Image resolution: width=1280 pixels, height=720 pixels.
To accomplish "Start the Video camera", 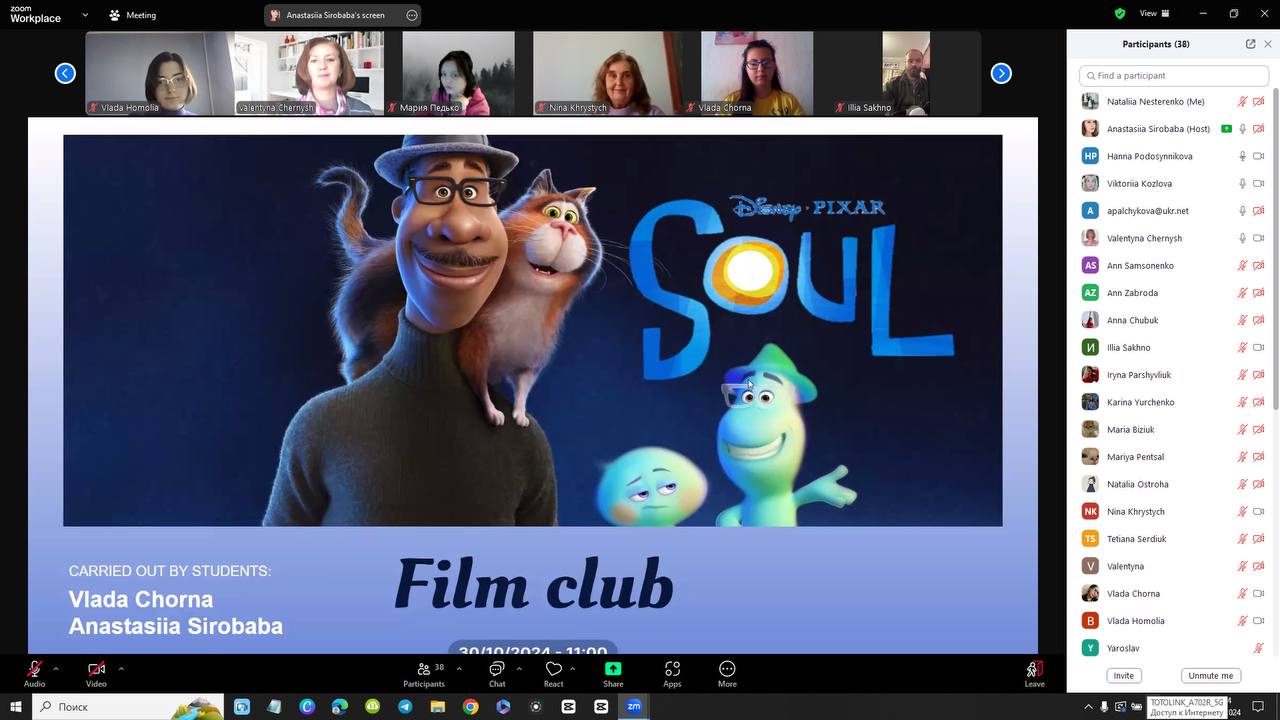I will point(96,670).
